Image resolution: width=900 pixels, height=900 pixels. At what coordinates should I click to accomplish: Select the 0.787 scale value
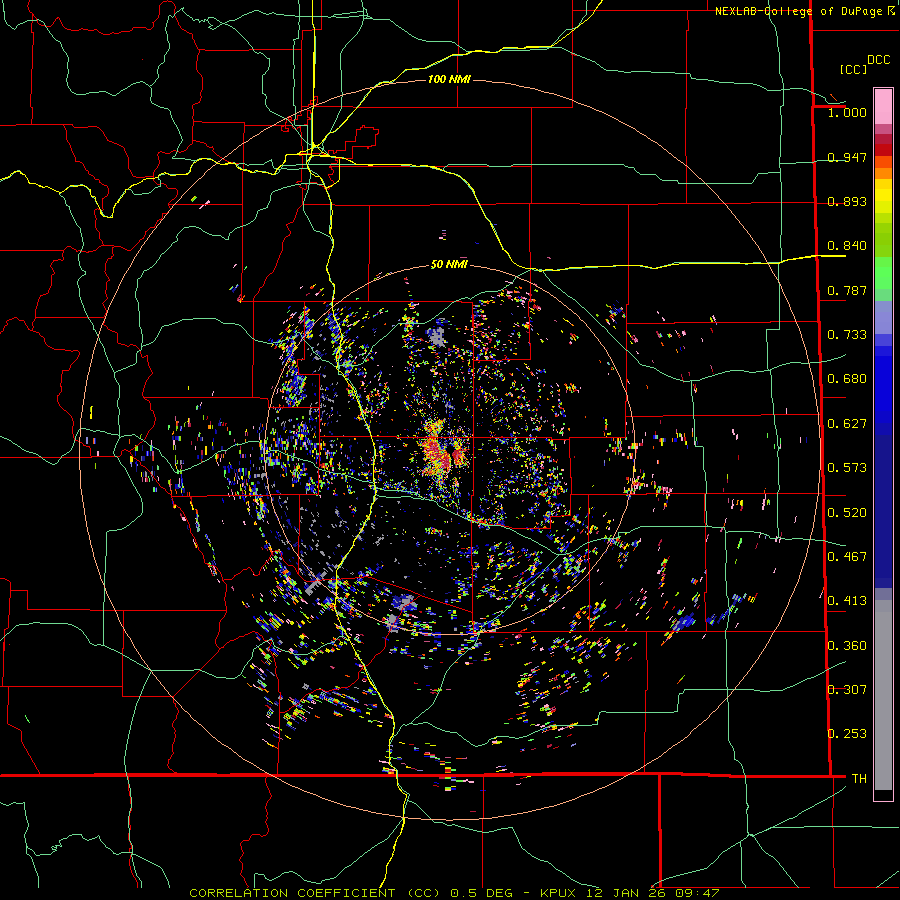(847, 290)
